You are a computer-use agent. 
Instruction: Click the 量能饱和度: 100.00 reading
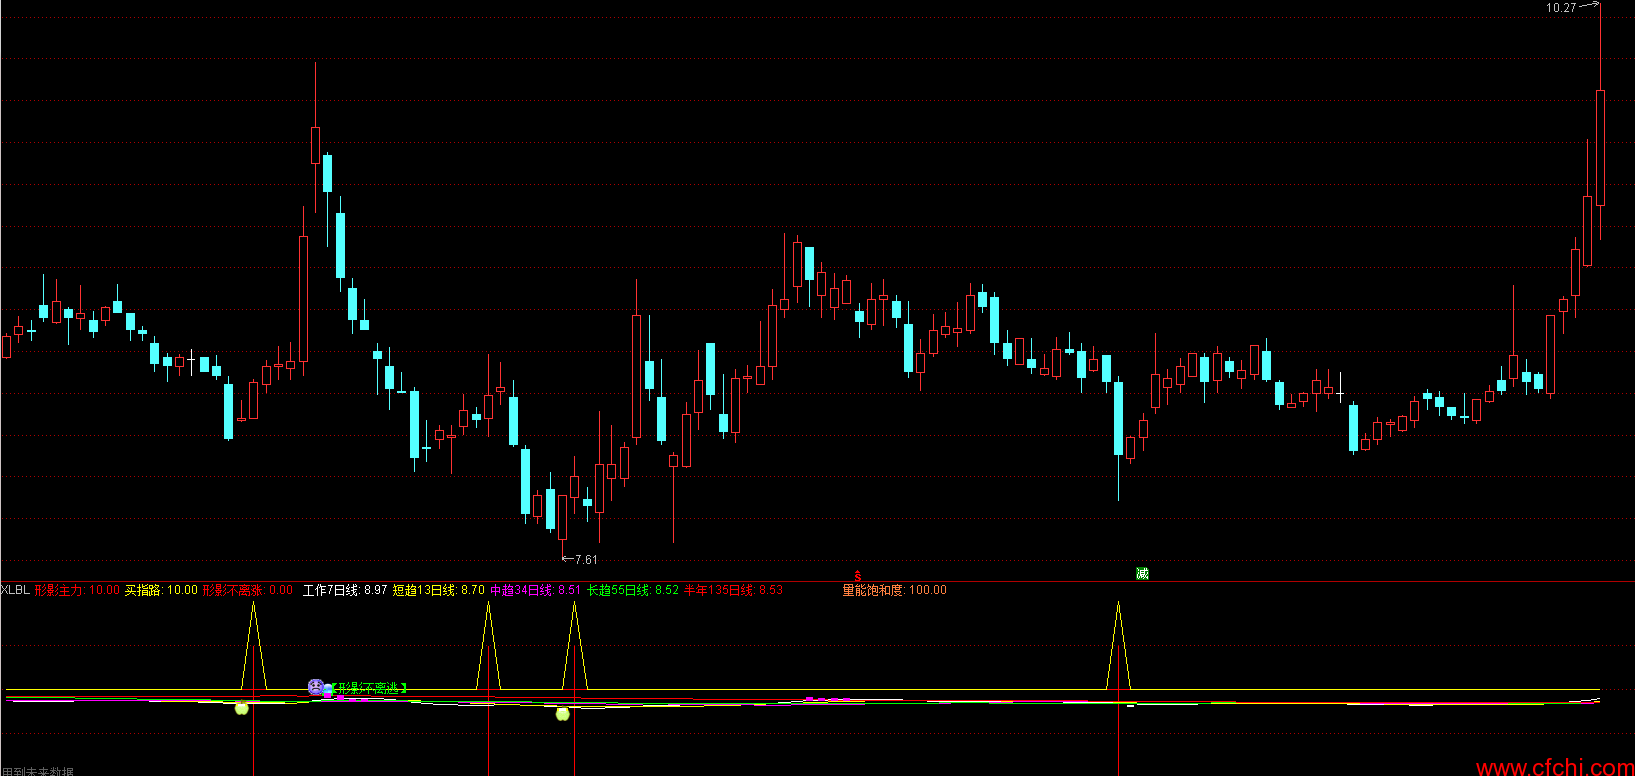894,590
